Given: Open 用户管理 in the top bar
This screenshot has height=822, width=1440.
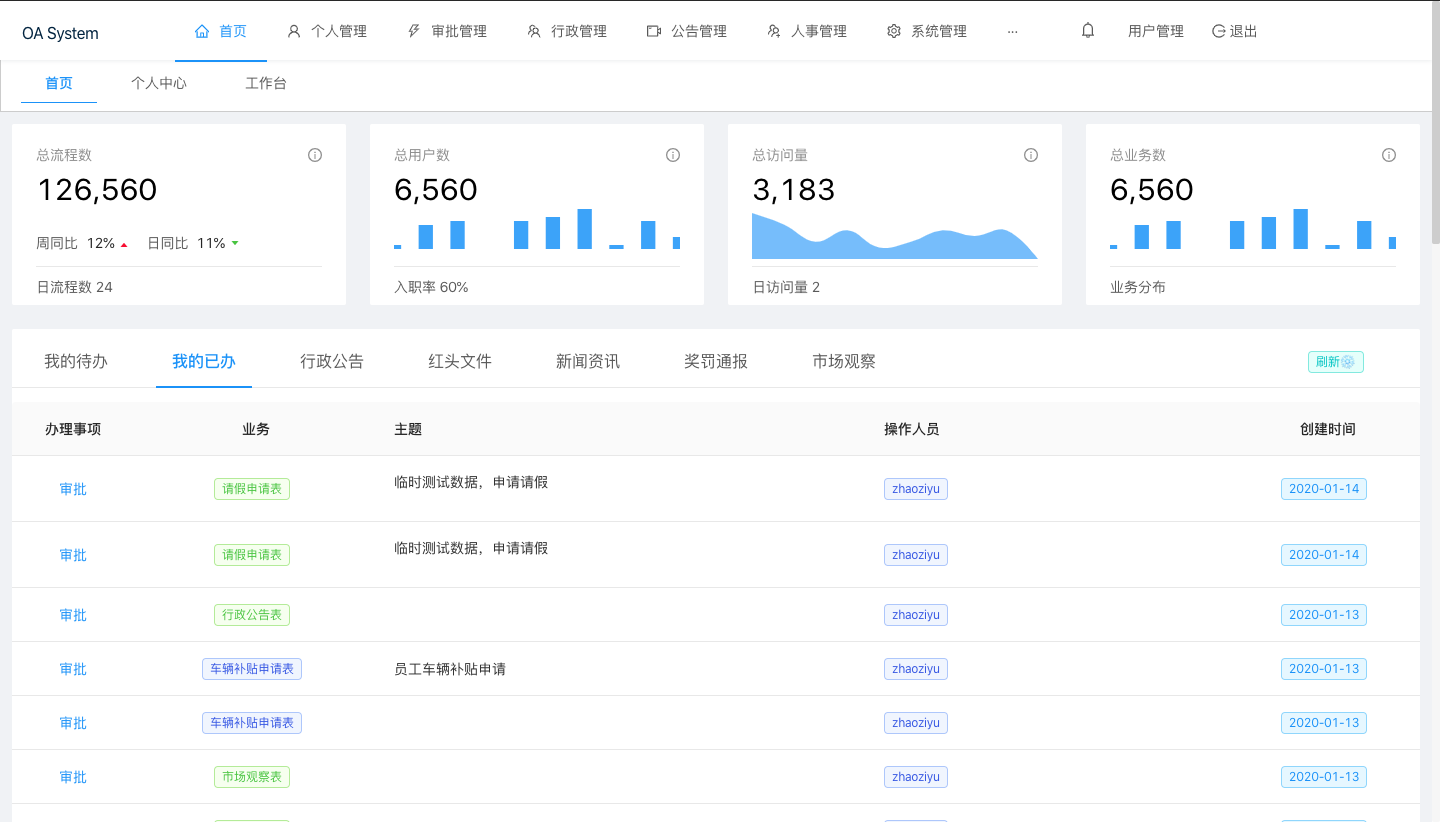Looking at the screenshot, I should click(x=1156, y=31).
